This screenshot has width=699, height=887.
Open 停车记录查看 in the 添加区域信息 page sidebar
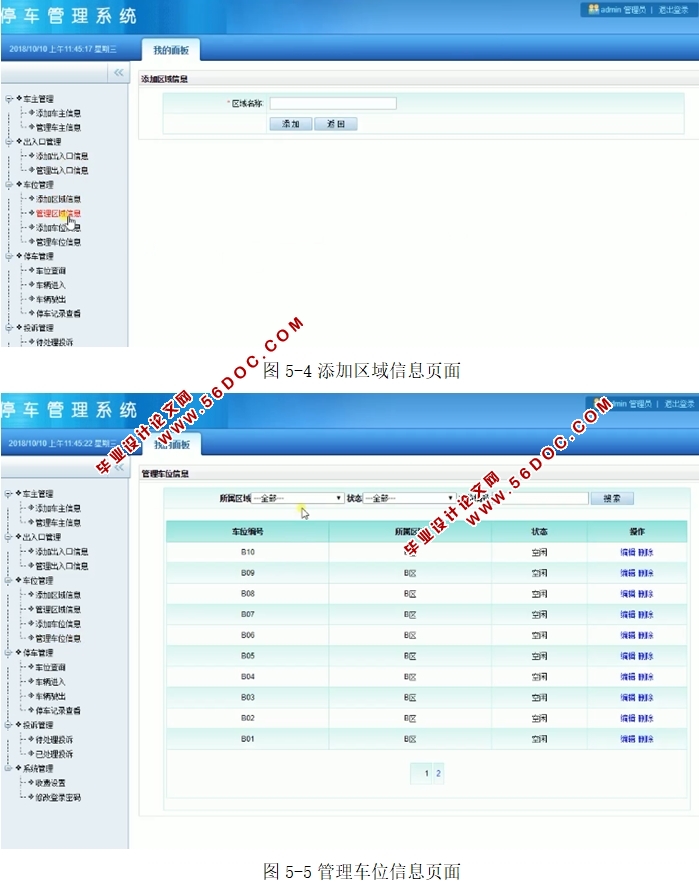(58, 313)
